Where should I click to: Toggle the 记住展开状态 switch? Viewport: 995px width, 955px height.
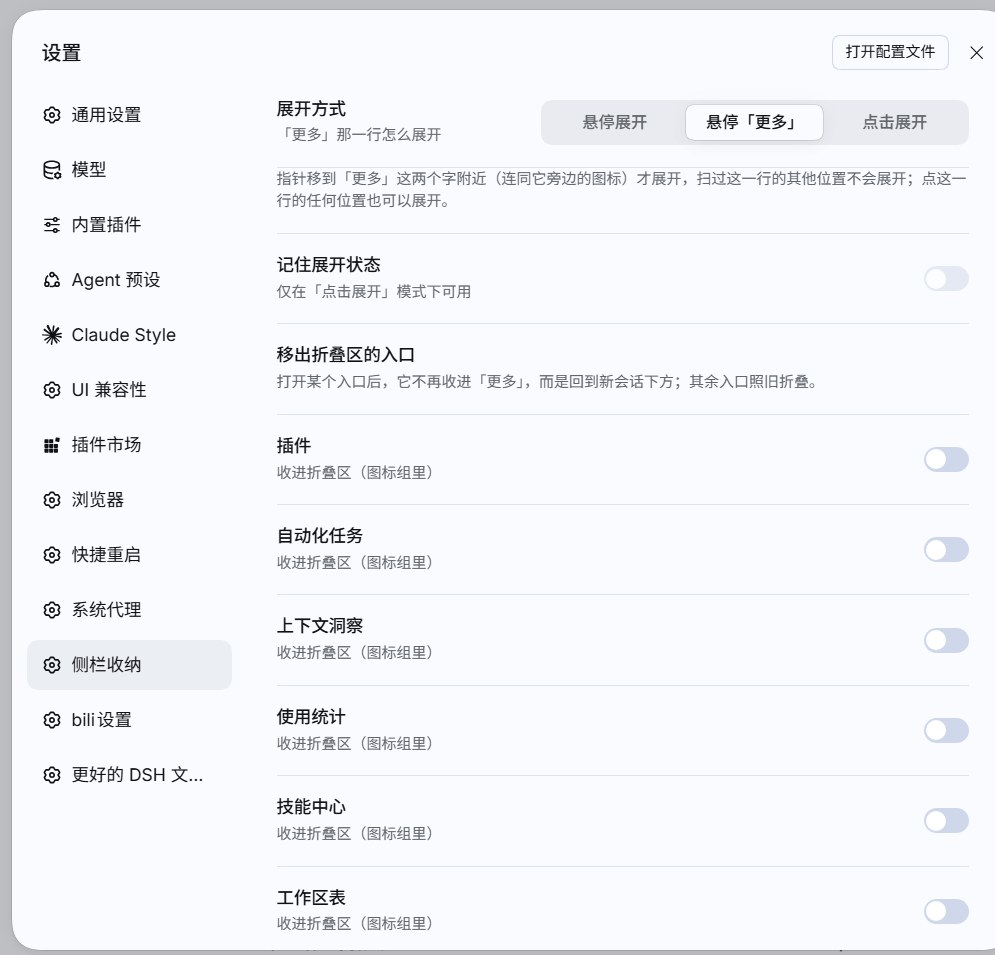[x=946, y=279]
